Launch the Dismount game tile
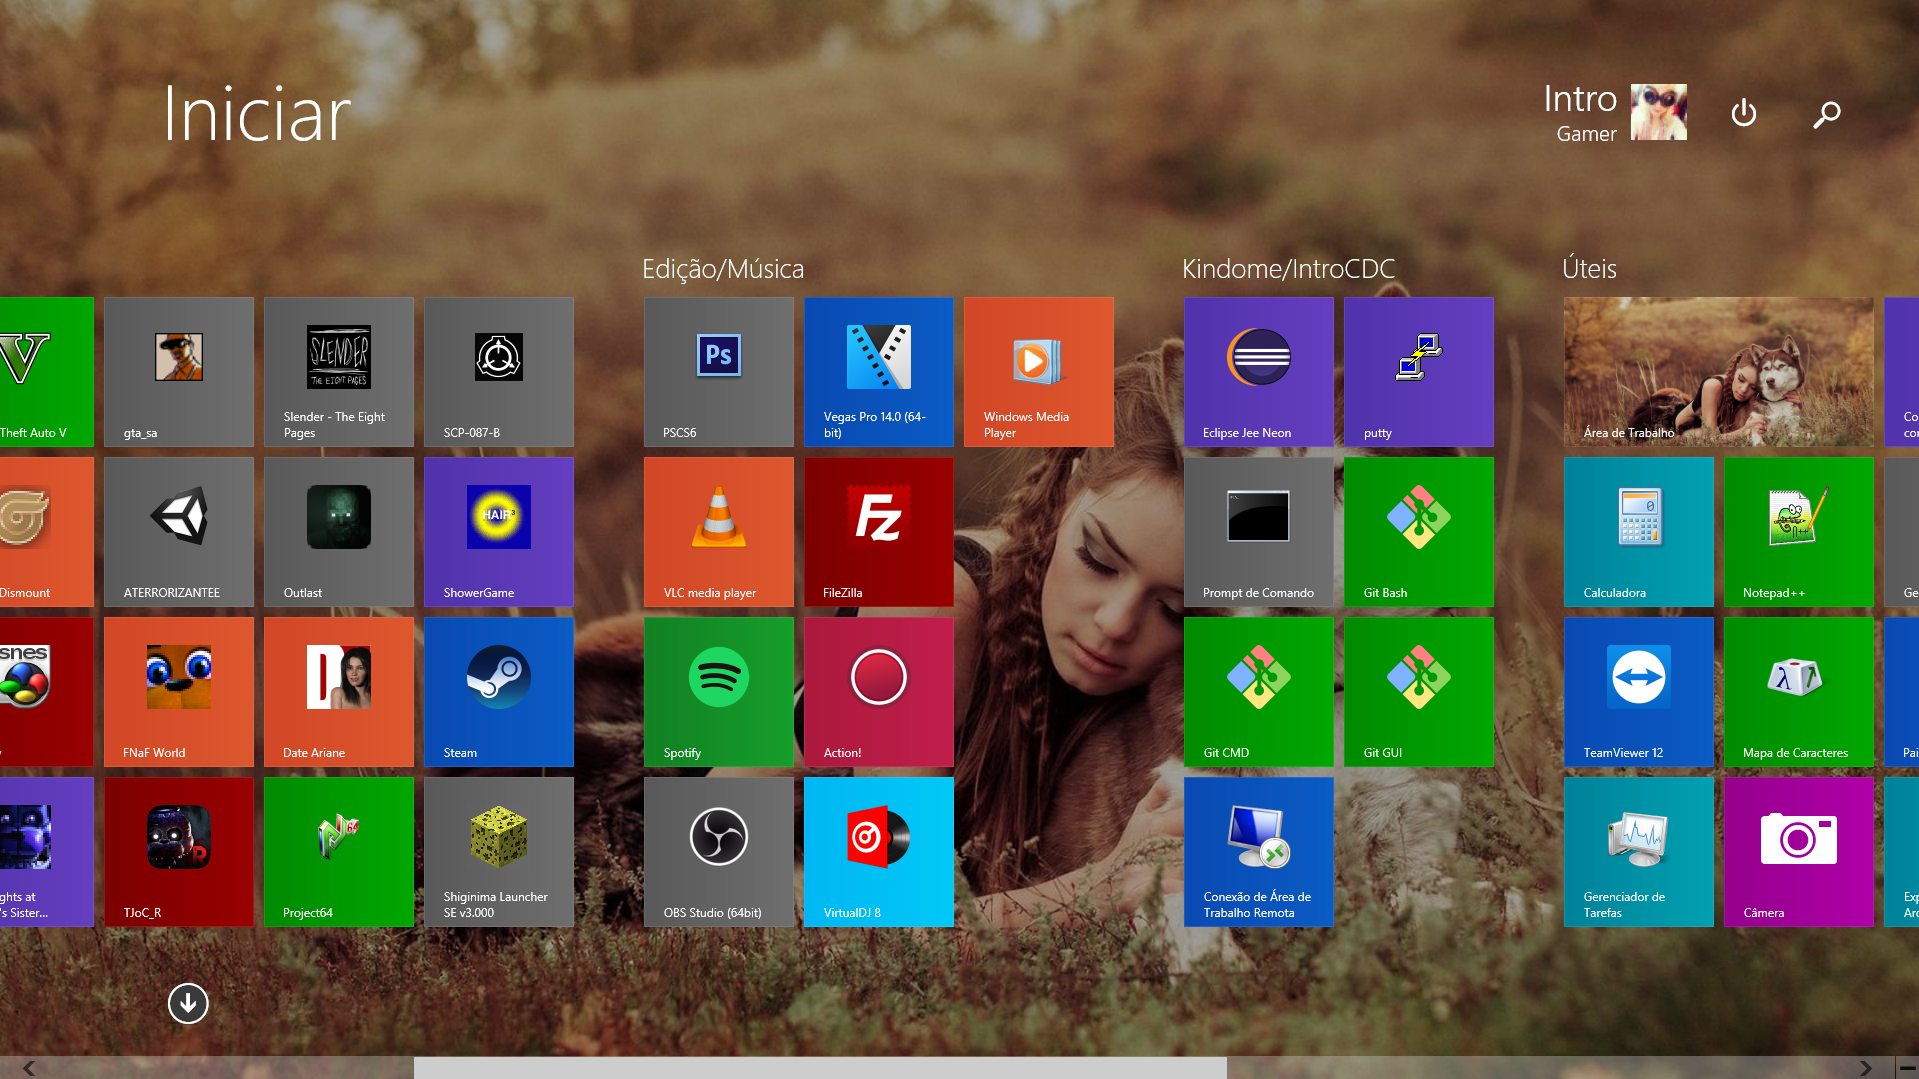The width and height of the screenshot is (1919, 1079). click(47, 532)
